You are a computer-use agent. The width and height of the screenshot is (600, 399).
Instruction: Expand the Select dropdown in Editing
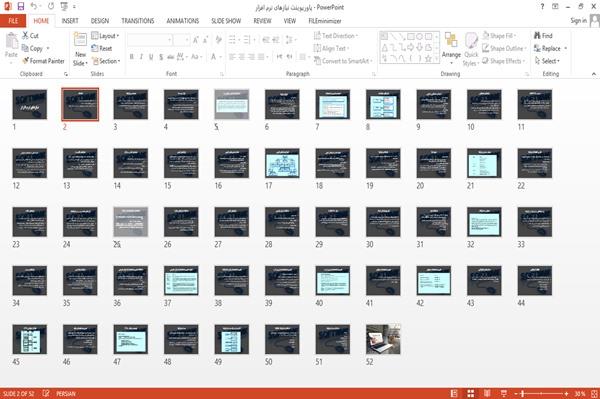(547, 61)
